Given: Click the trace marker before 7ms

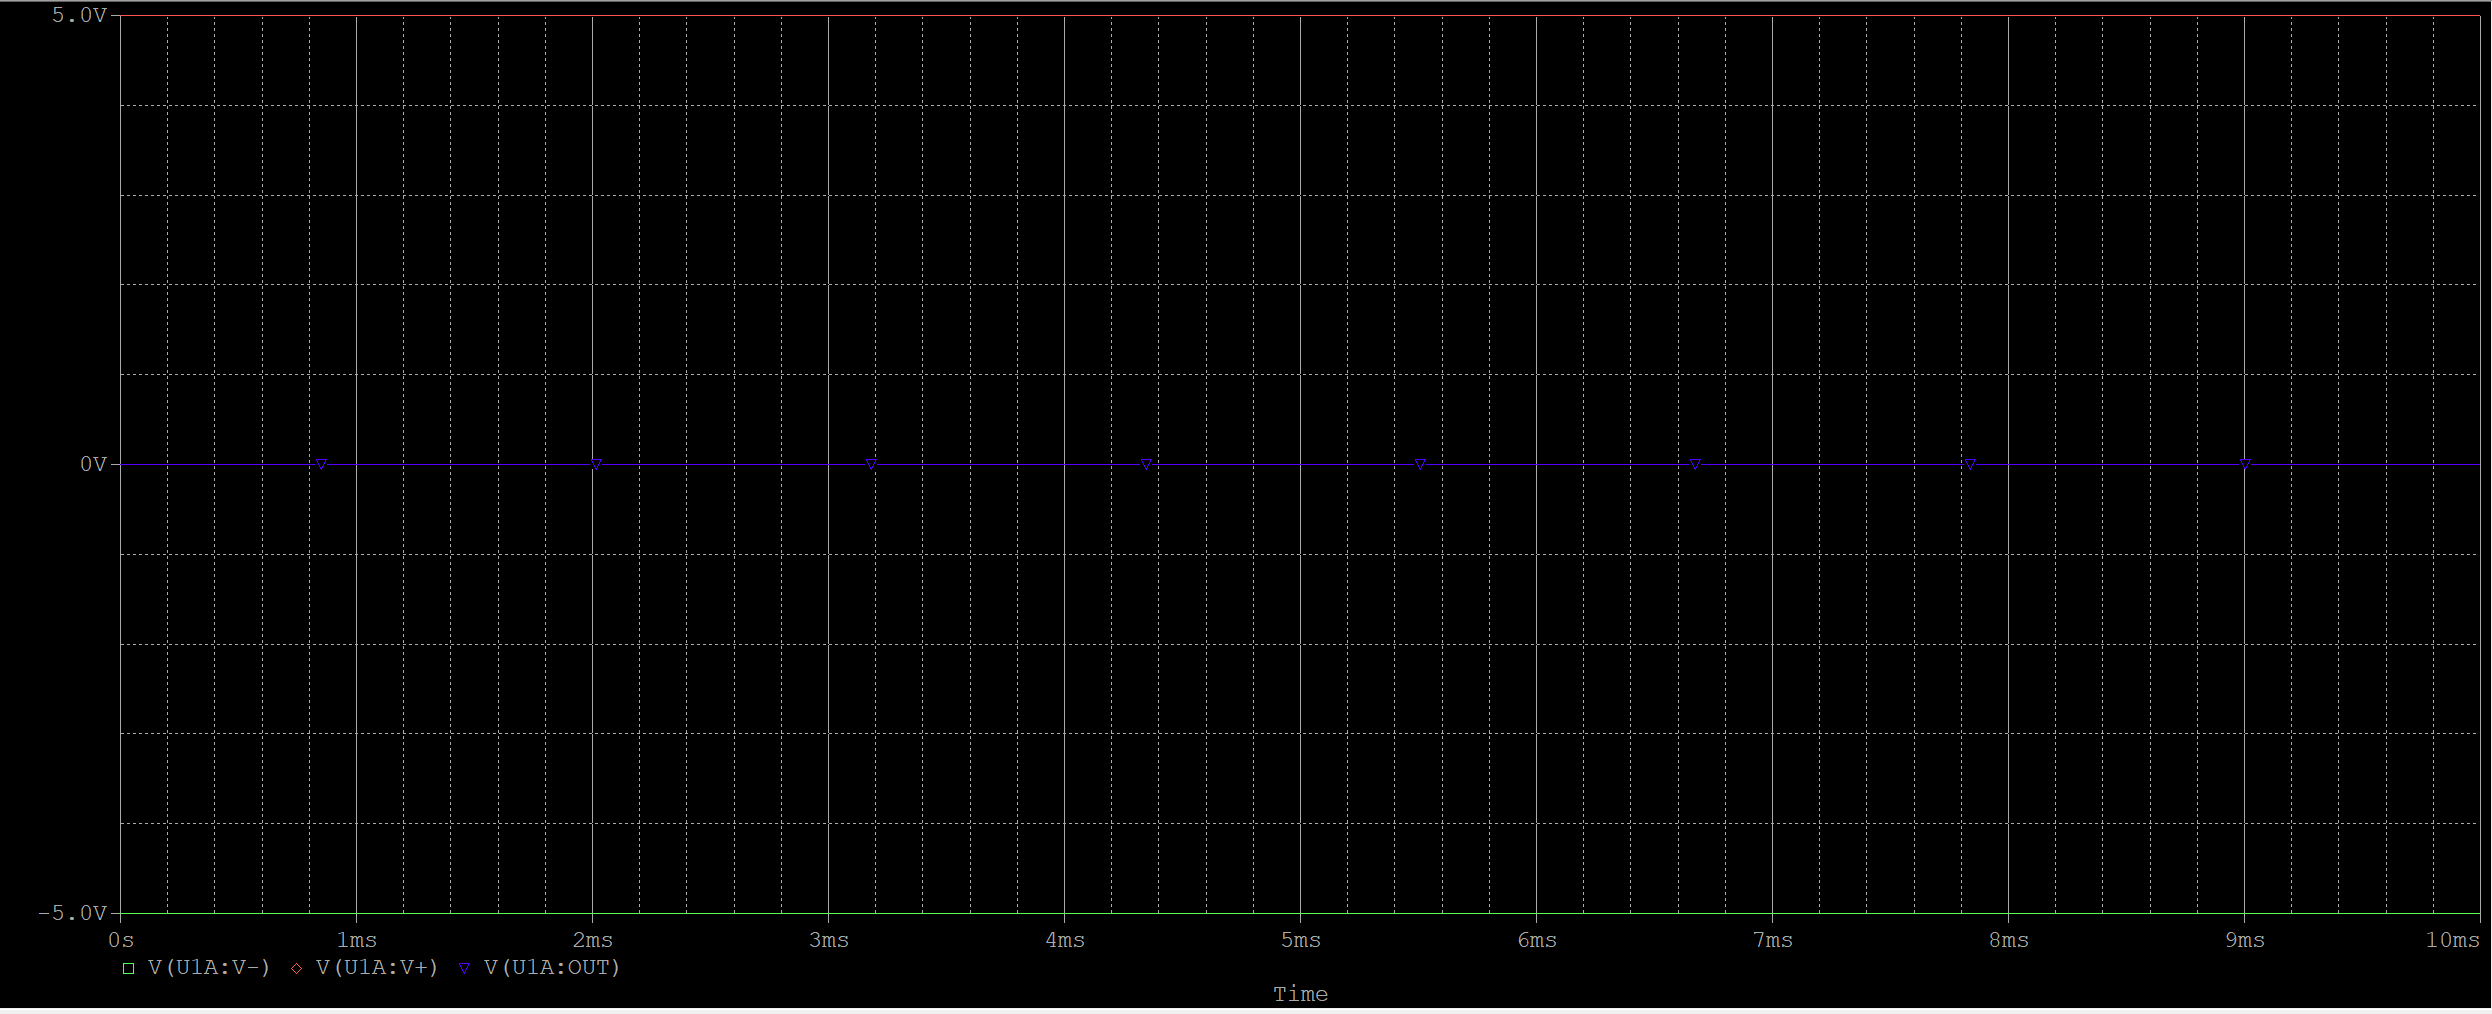Looking at the screenshot, I should [1695, 464].
